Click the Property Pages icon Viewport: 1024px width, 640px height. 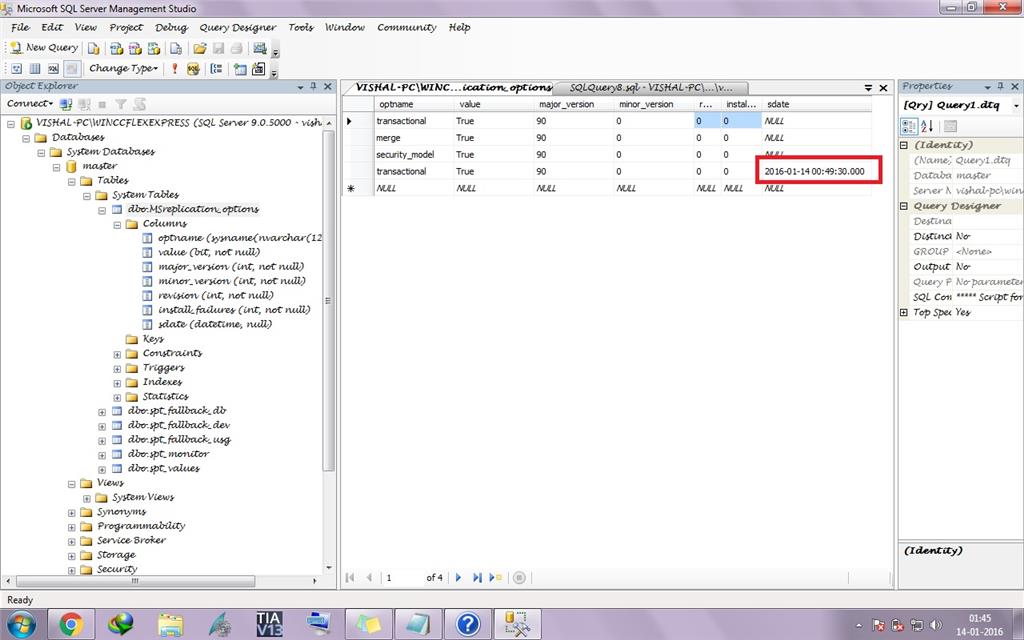tap(950, 126)
